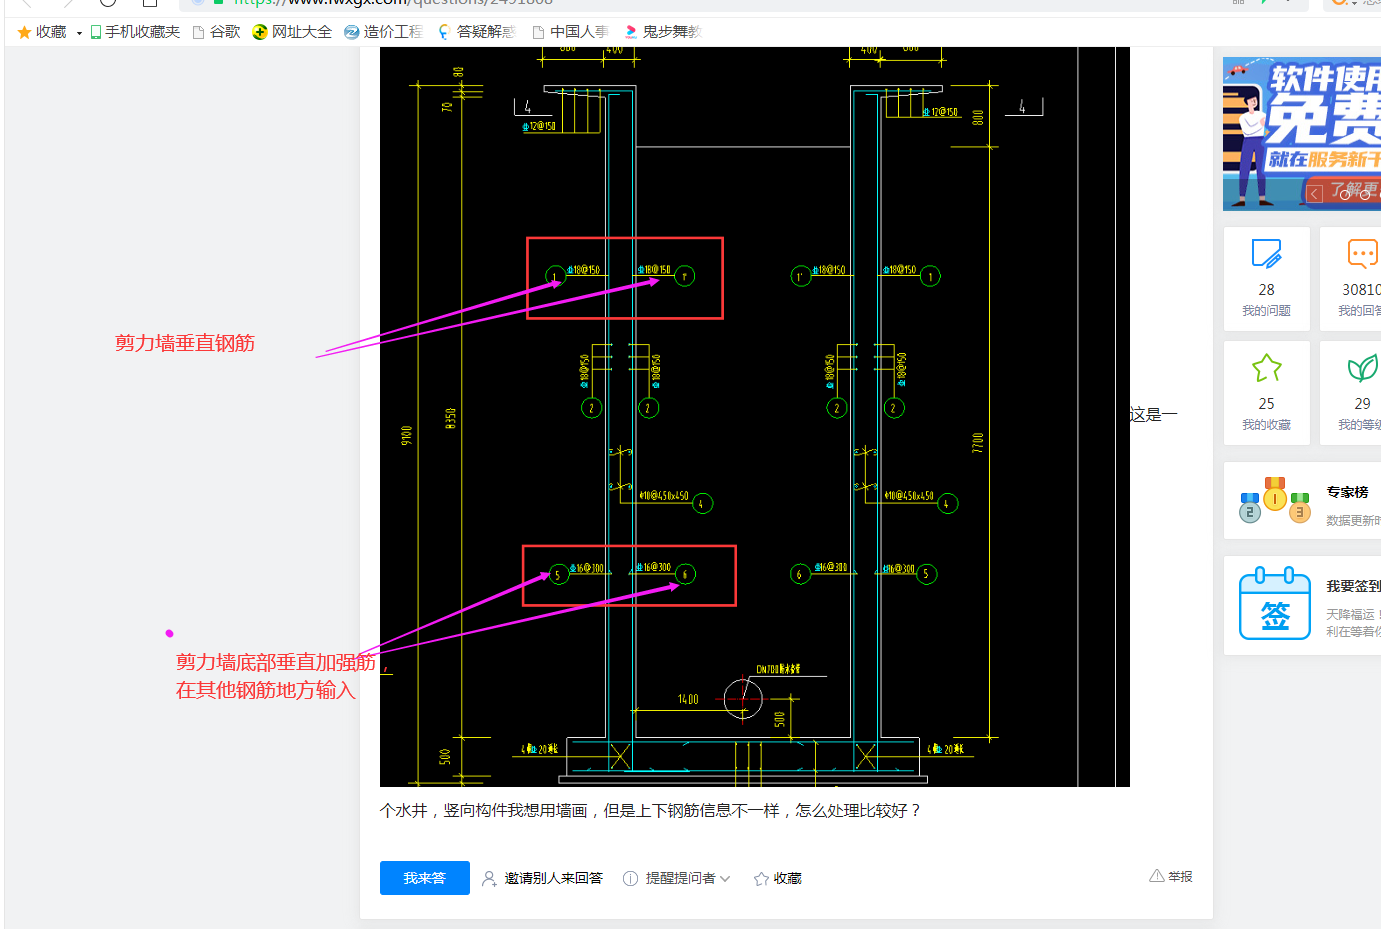
Task: Open the 答疑解惑 bookmark
Action: click(x=476, y=32)
